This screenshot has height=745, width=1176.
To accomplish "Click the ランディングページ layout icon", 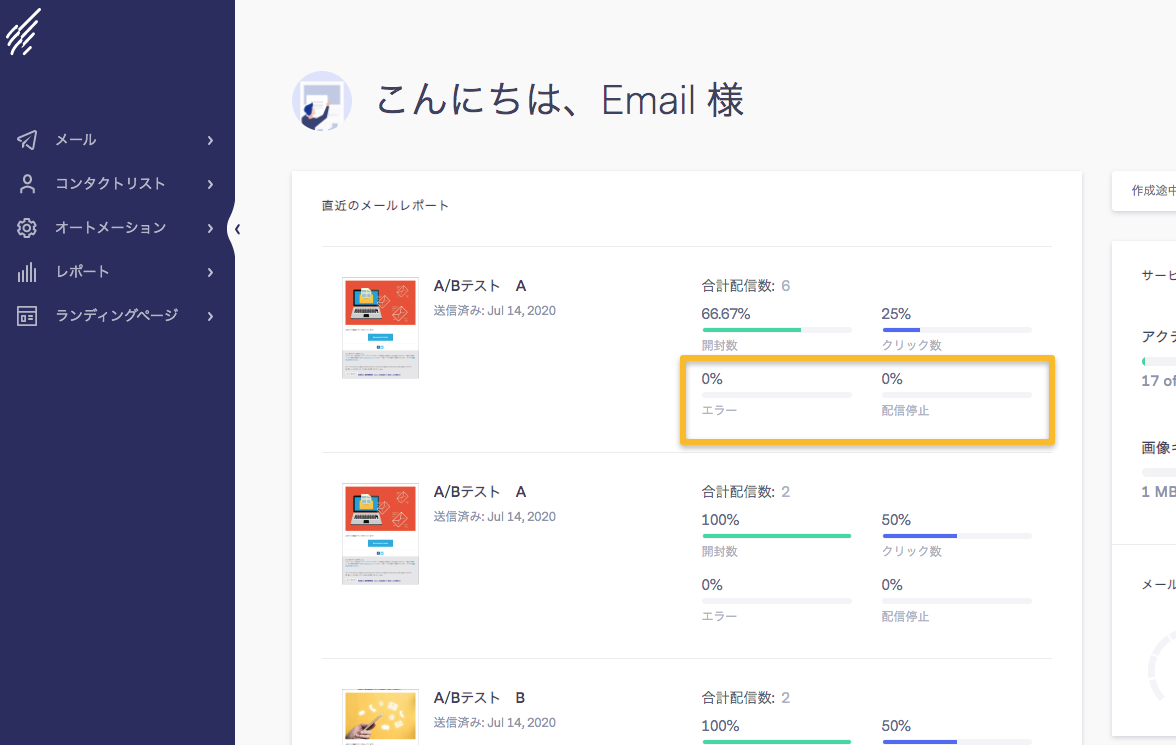I will coord(27,316).
